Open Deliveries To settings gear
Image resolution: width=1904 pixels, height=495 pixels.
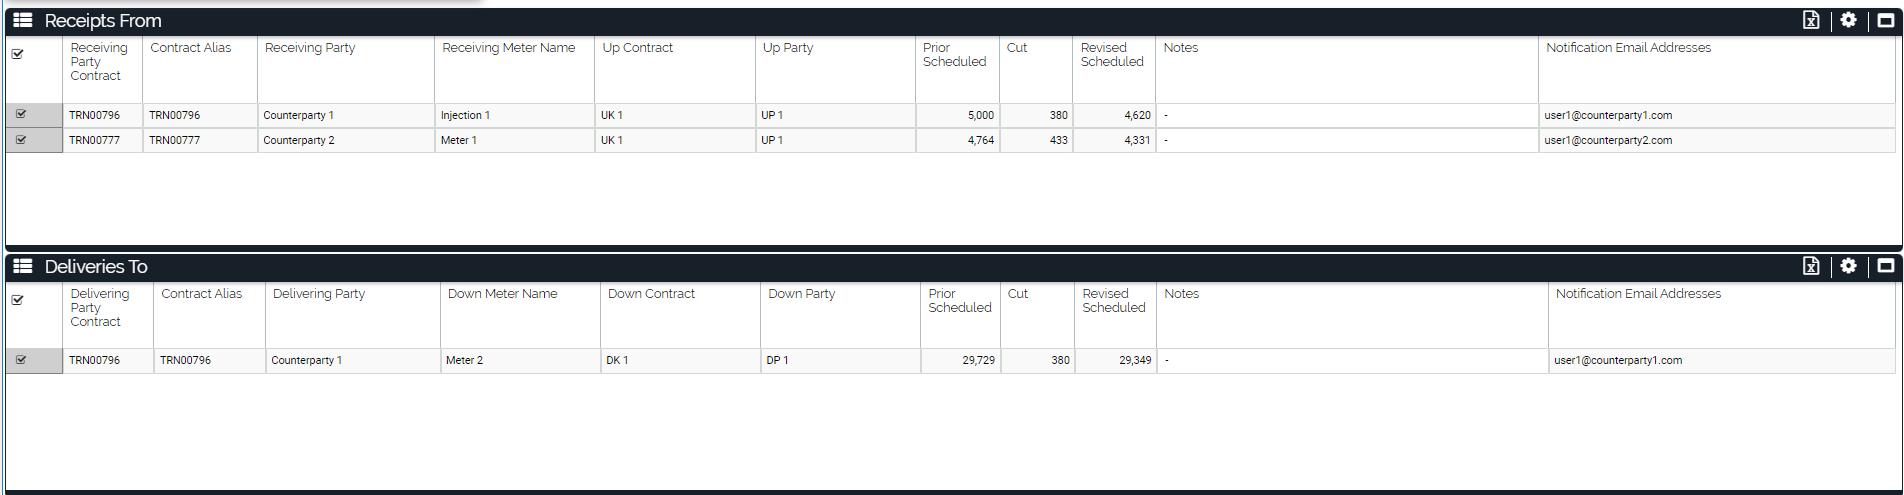(x=1848, y=266)
